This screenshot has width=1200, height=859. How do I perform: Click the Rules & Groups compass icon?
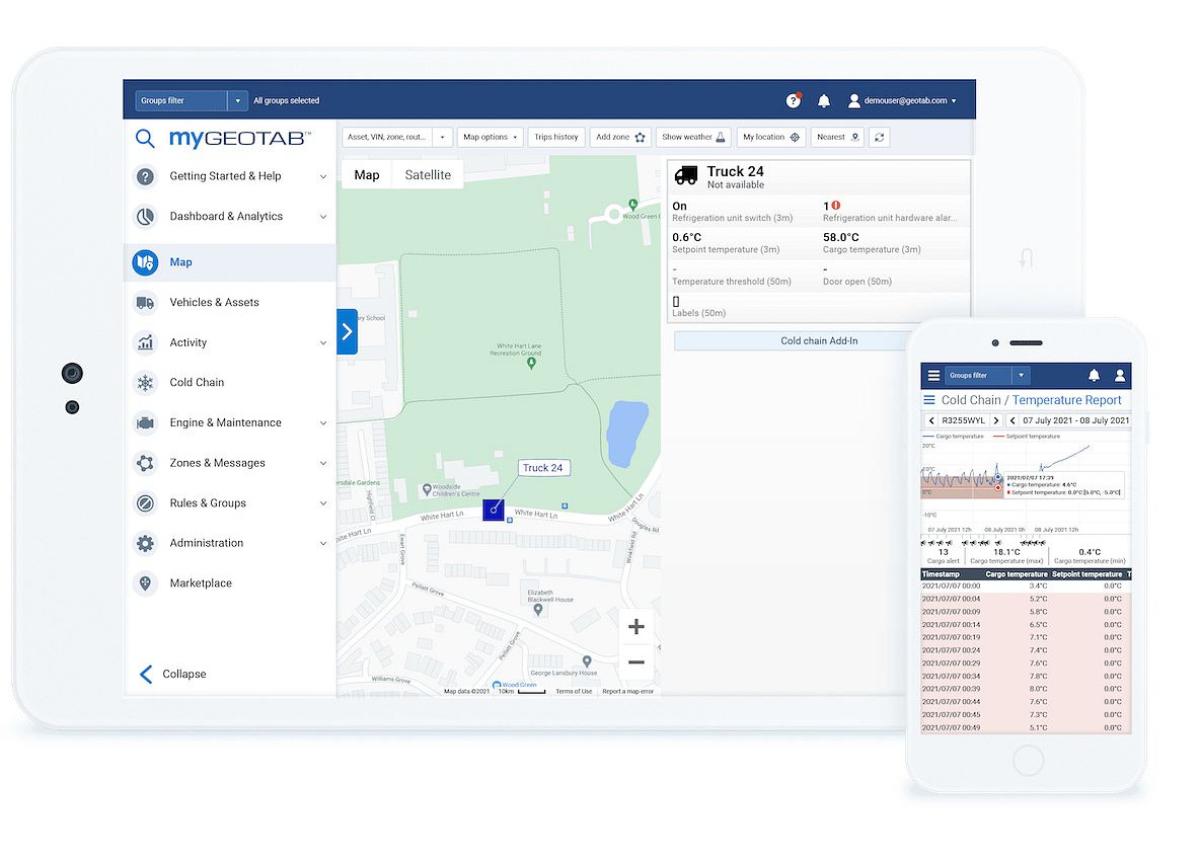(145, 503)
